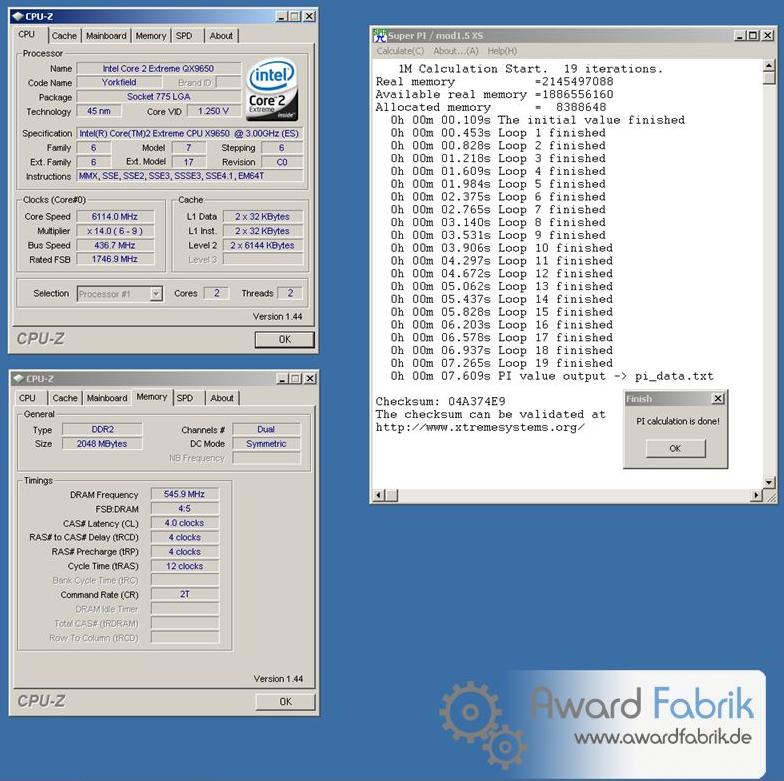Confirm OK in the Finish dialog
The height and width of the screenshot is (781, 784).
[675, 448]
